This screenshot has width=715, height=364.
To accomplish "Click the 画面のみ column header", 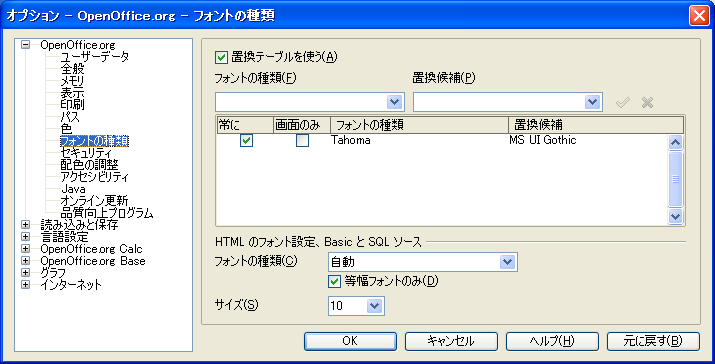I will coord(302,125).
